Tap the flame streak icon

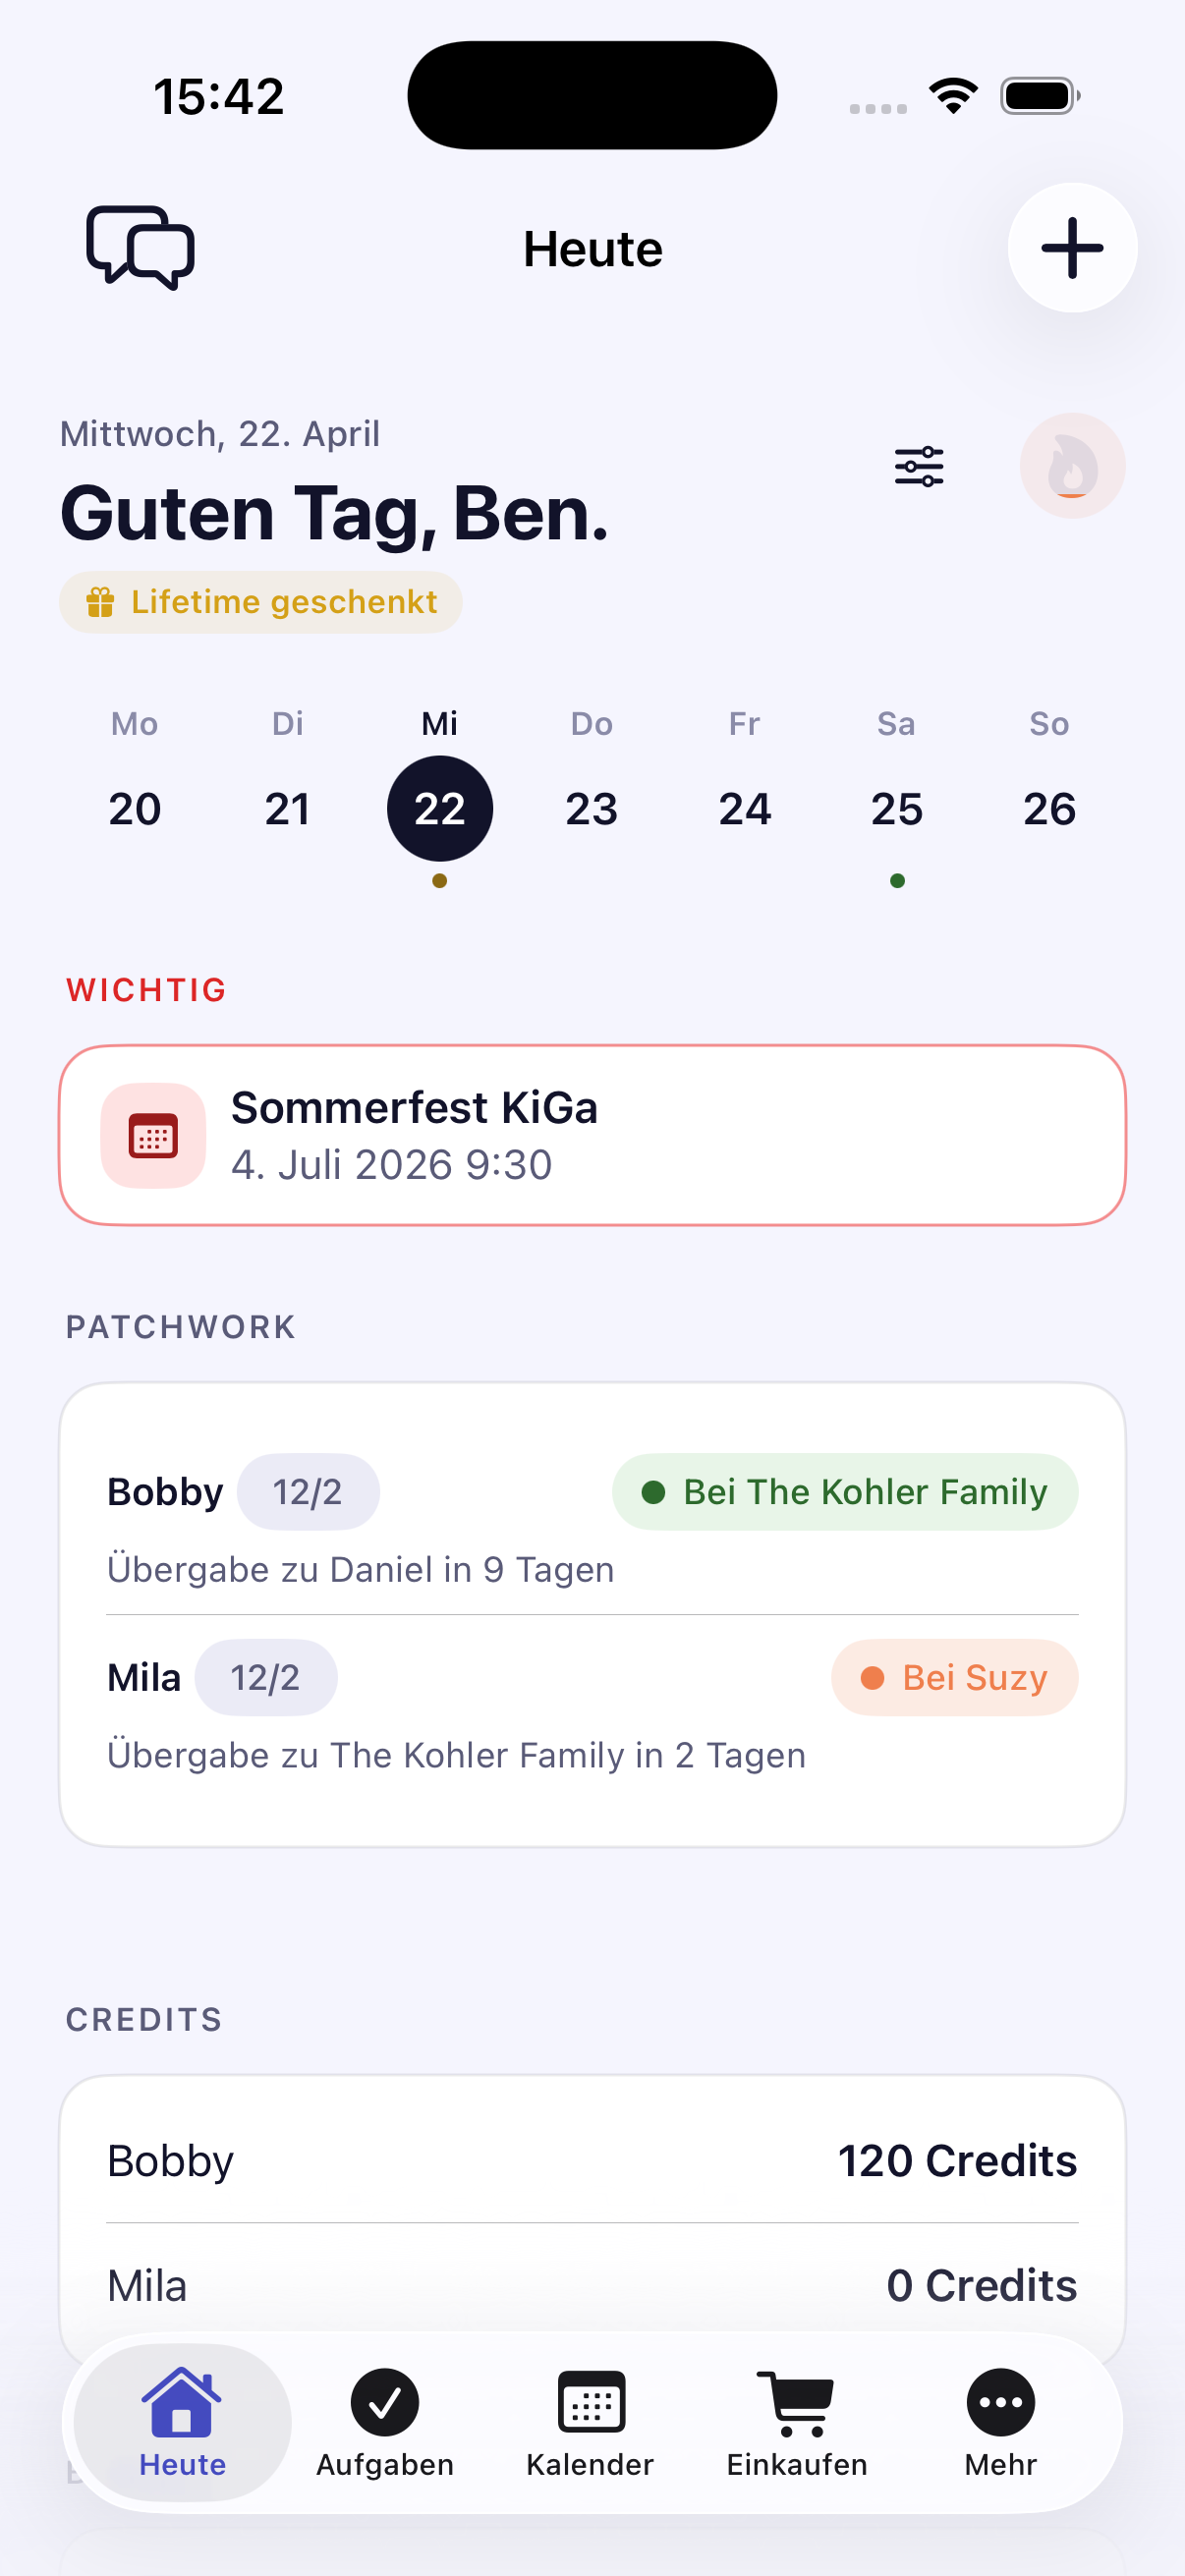(1072, 466)
